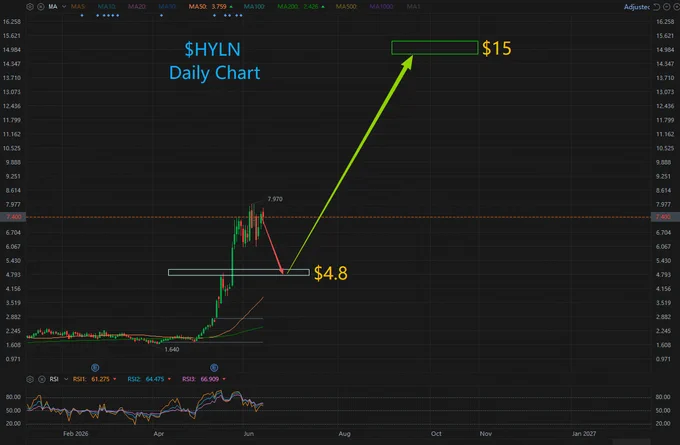Click the MA1000 legend label
The image size is (680, 445).
381,7
